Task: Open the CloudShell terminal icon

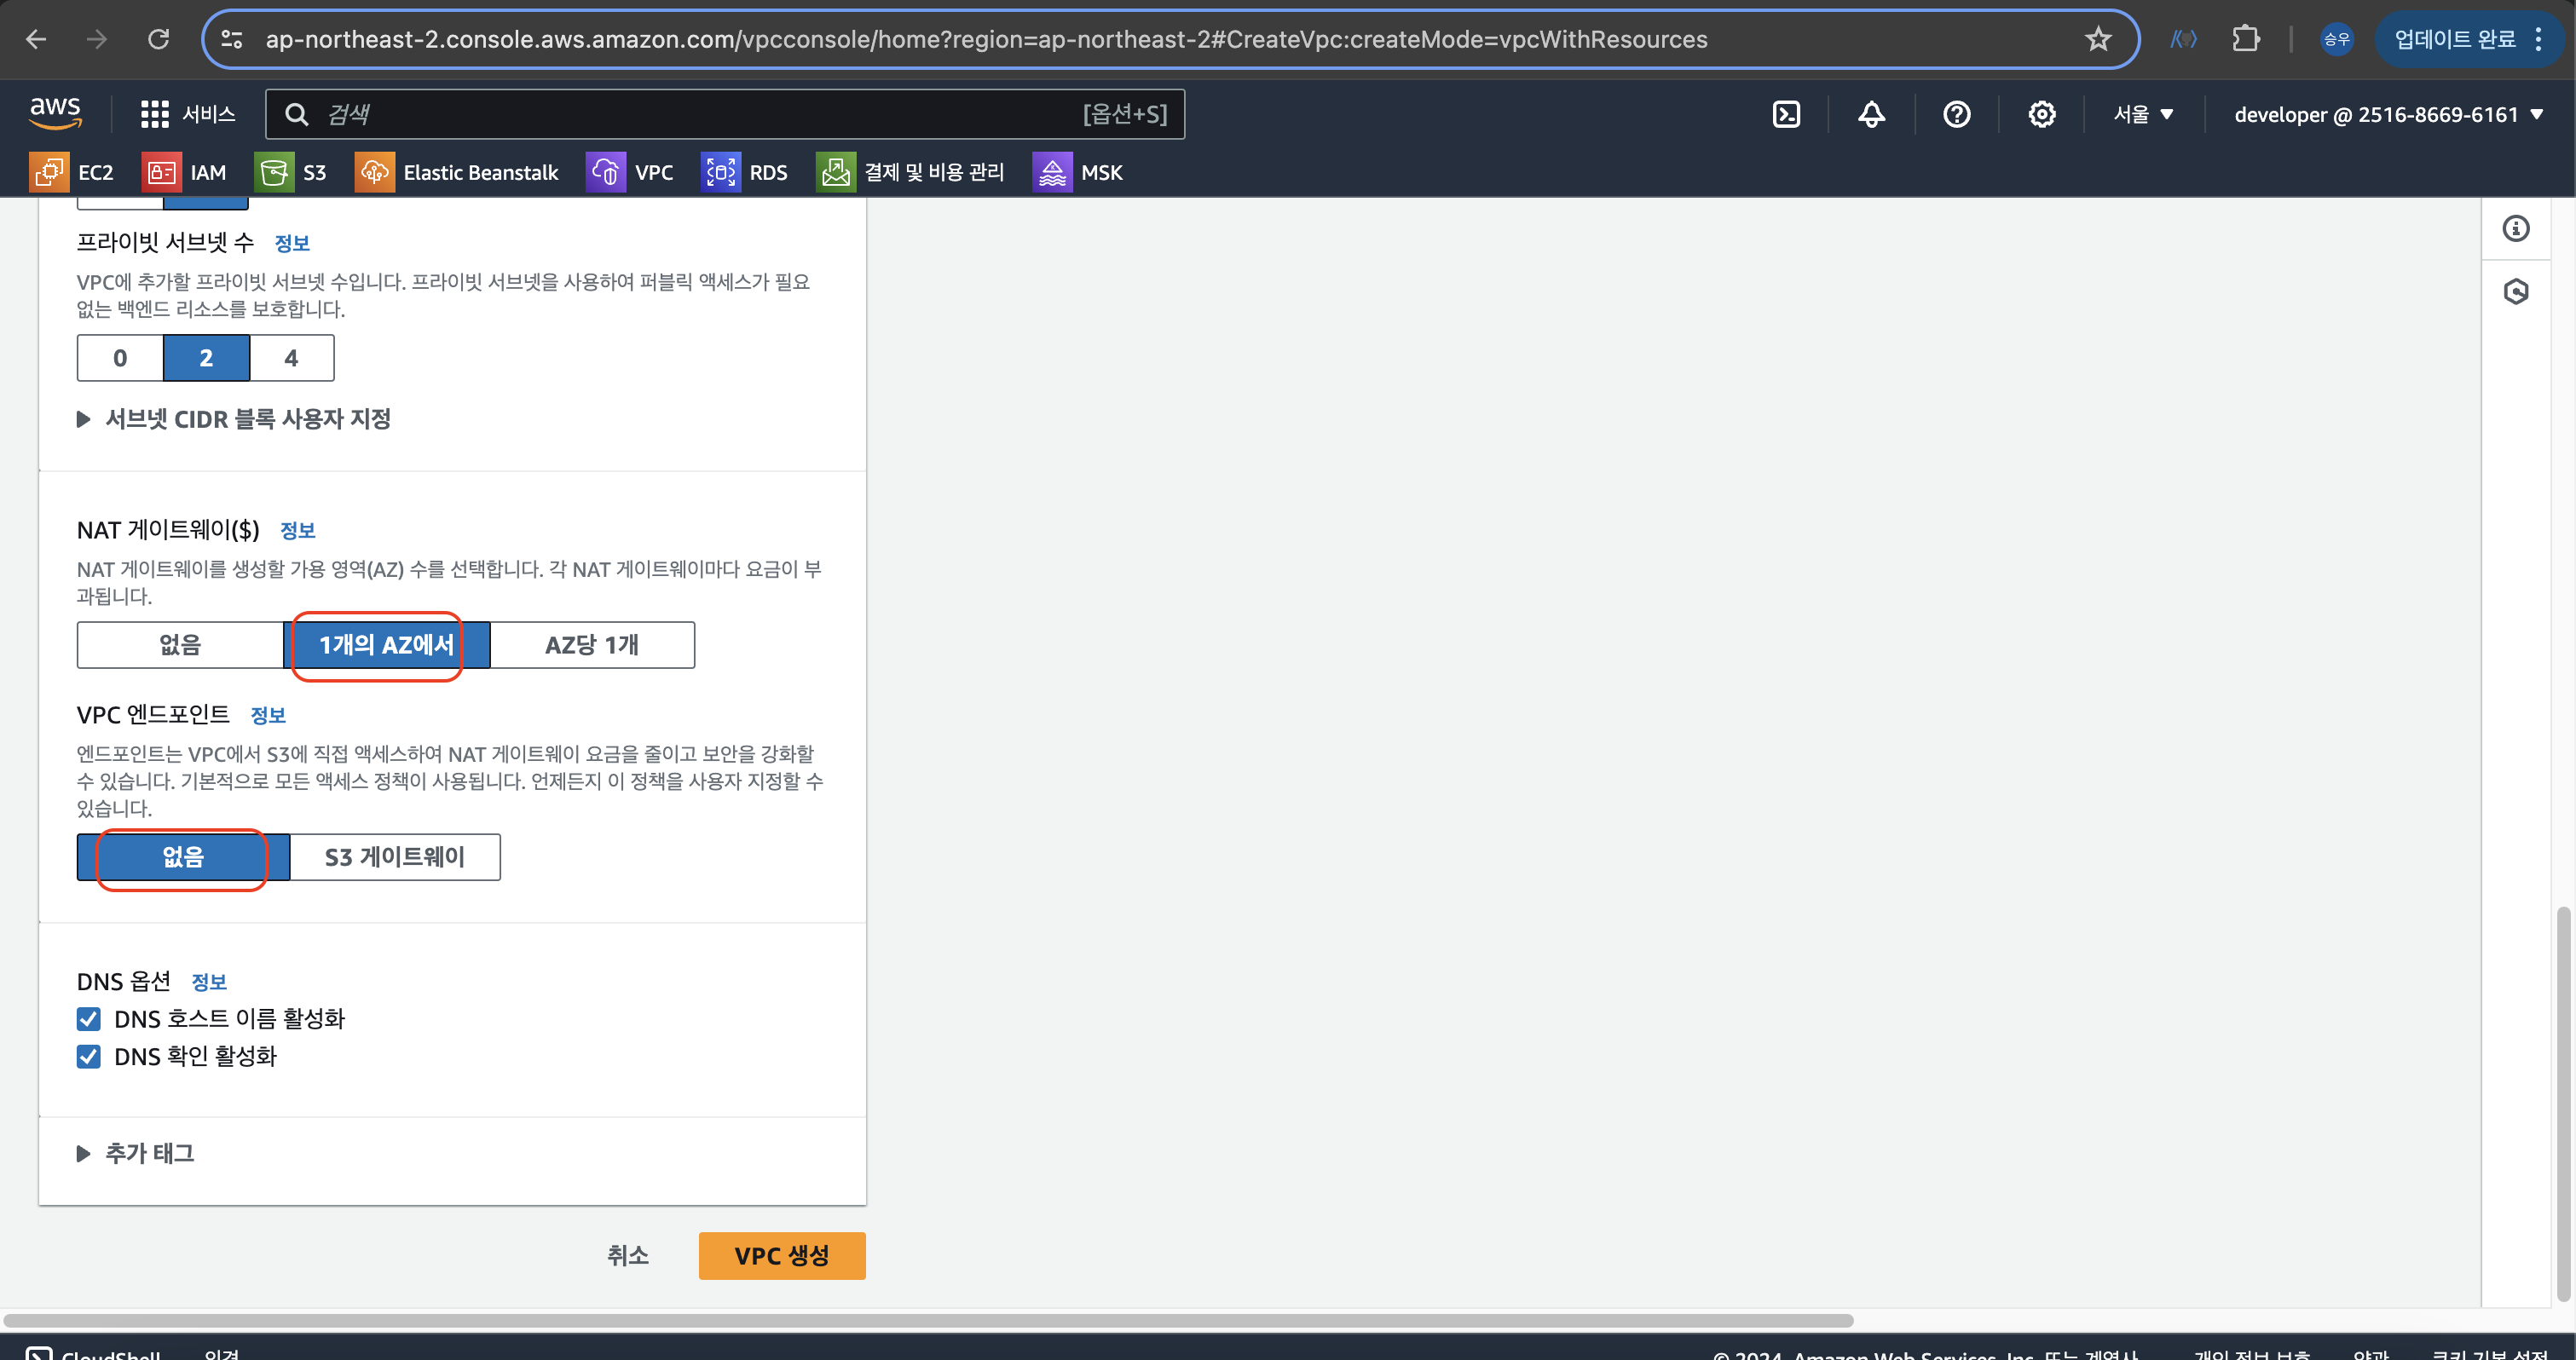Action: (1786, 114)
